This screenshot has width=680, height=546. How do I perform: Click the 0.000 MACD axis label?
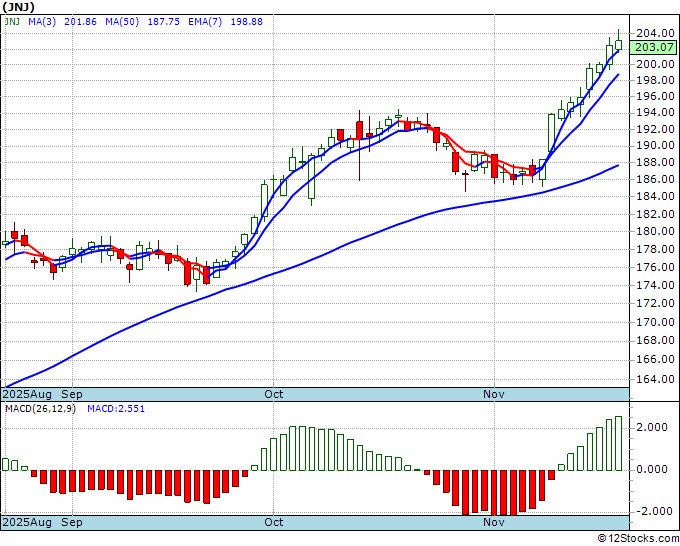pyautogui.click(x=652, y=469)
